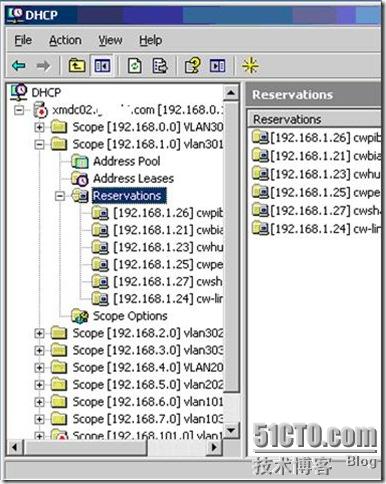386x484 pixels.
Task: Expand Scope 192.168.4.0 node
Action: 39,367
